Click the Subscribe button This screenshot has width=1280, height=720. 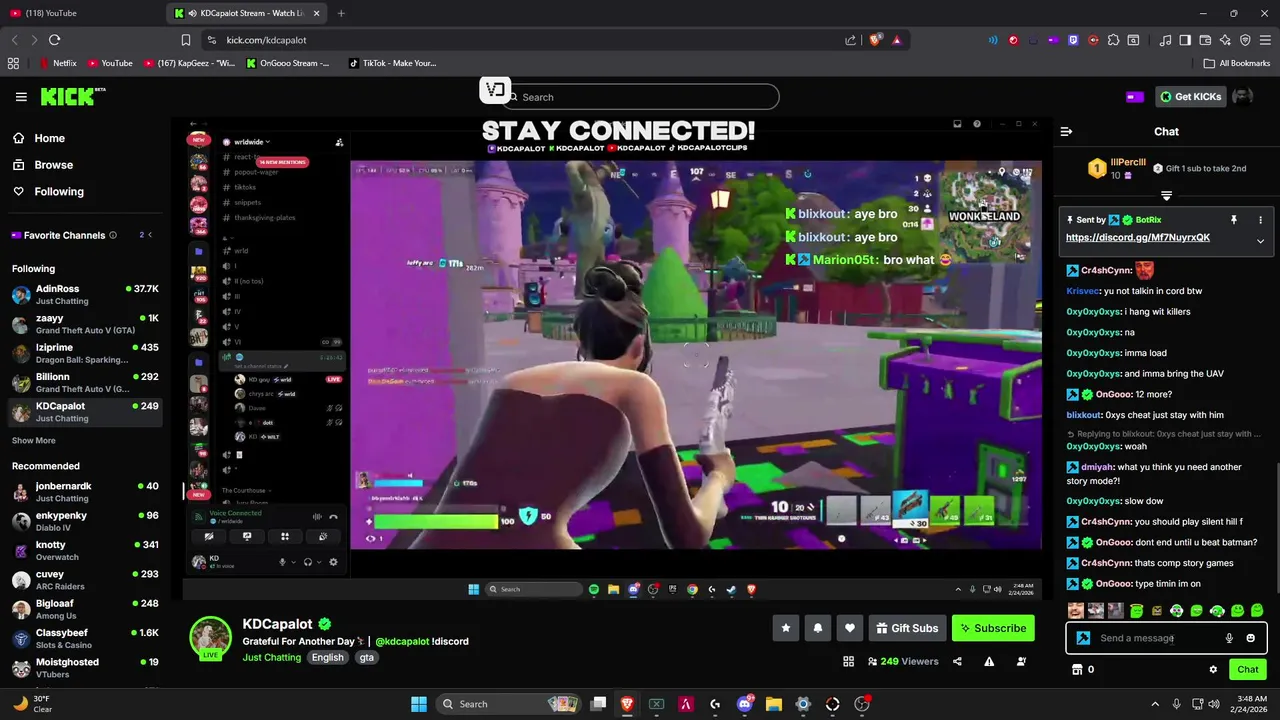tap(993, 628)
